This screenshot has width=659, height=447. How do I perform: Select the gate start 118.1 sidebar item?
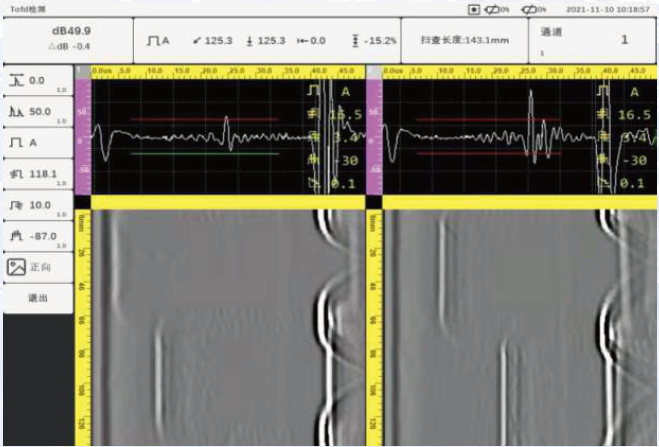click(x=38, y=174)
